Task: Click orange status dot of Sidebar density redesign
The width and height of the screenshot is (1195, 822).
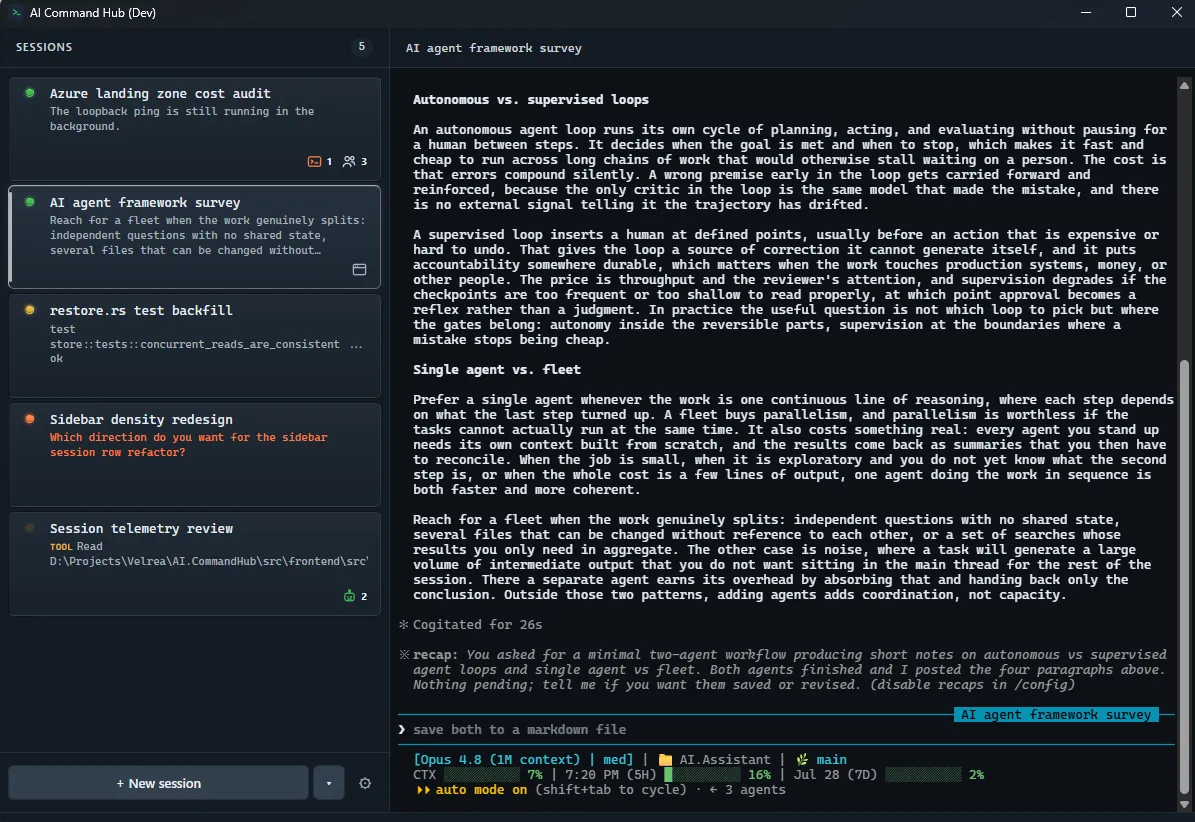Action: pyautogui.click(x=30, y=419)
